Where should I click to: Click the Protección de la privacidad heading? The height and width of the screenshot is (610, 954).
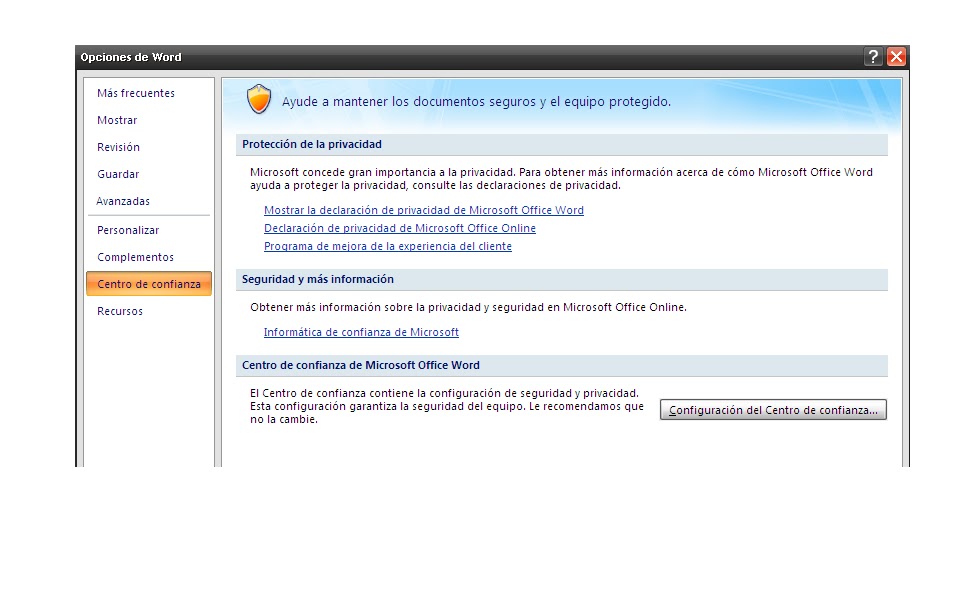pos(312,144)
